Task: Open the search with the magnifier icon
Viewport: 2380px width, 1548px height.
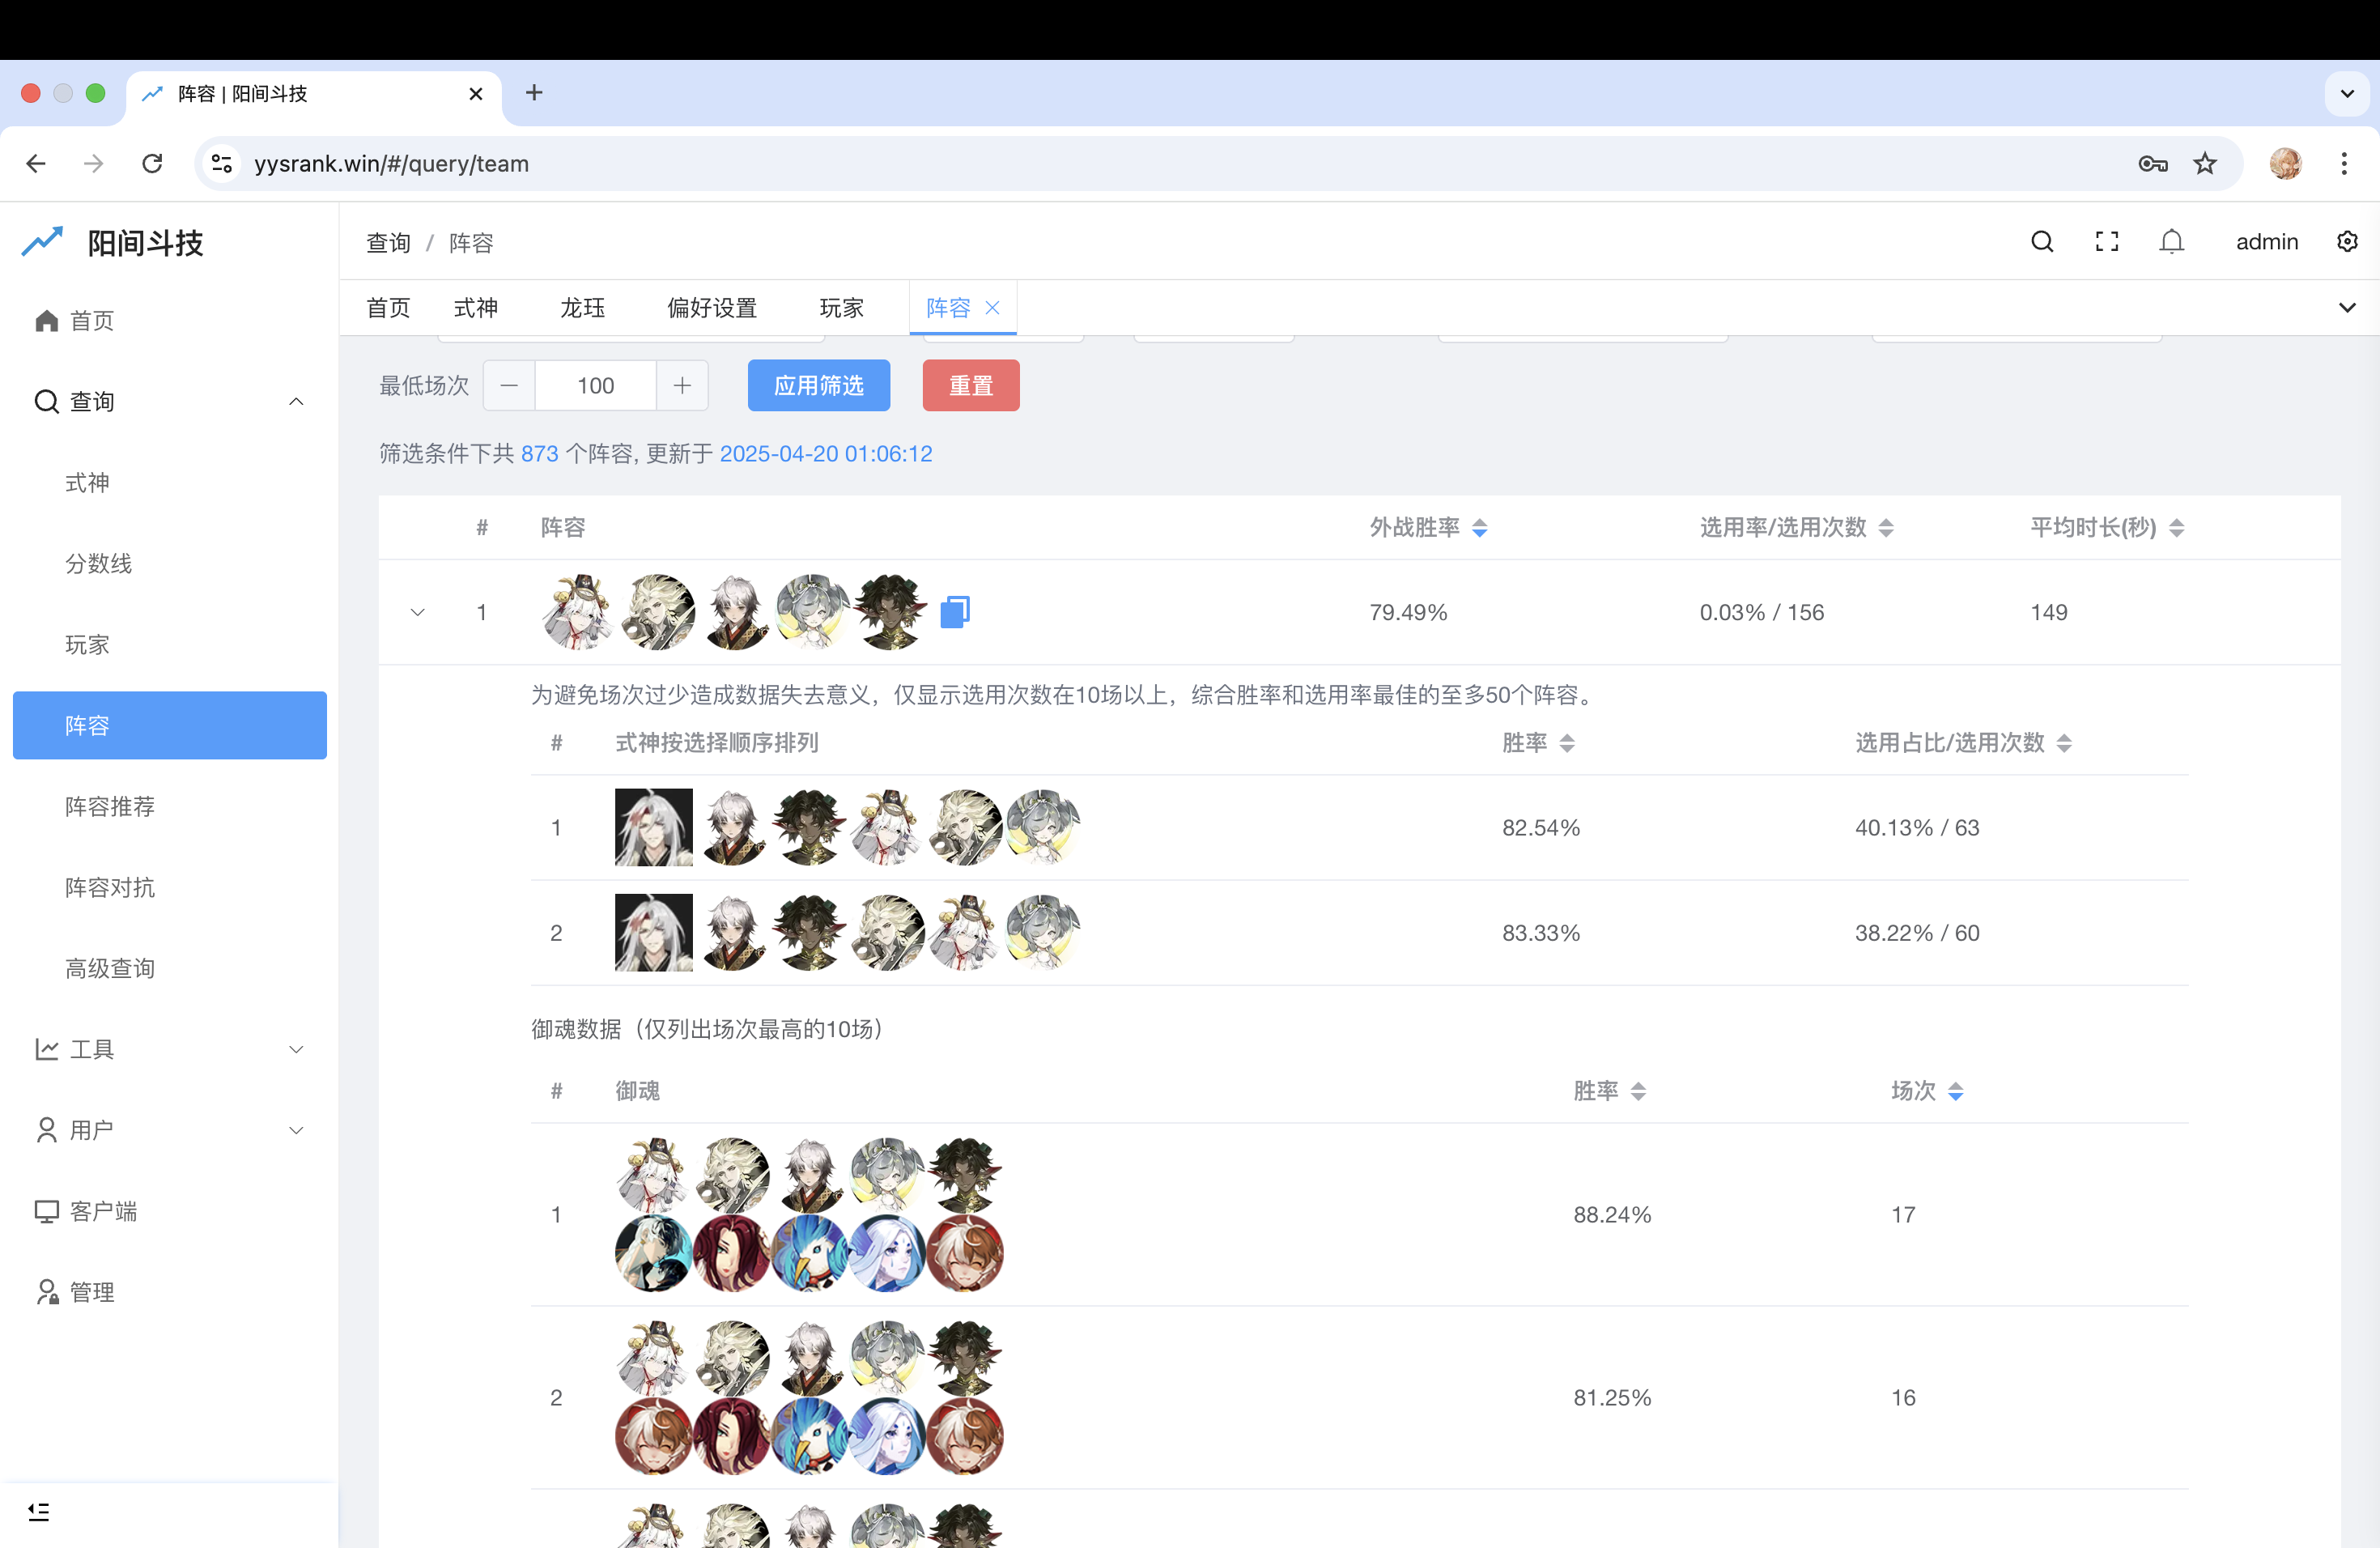Action: click(2041, 241)
